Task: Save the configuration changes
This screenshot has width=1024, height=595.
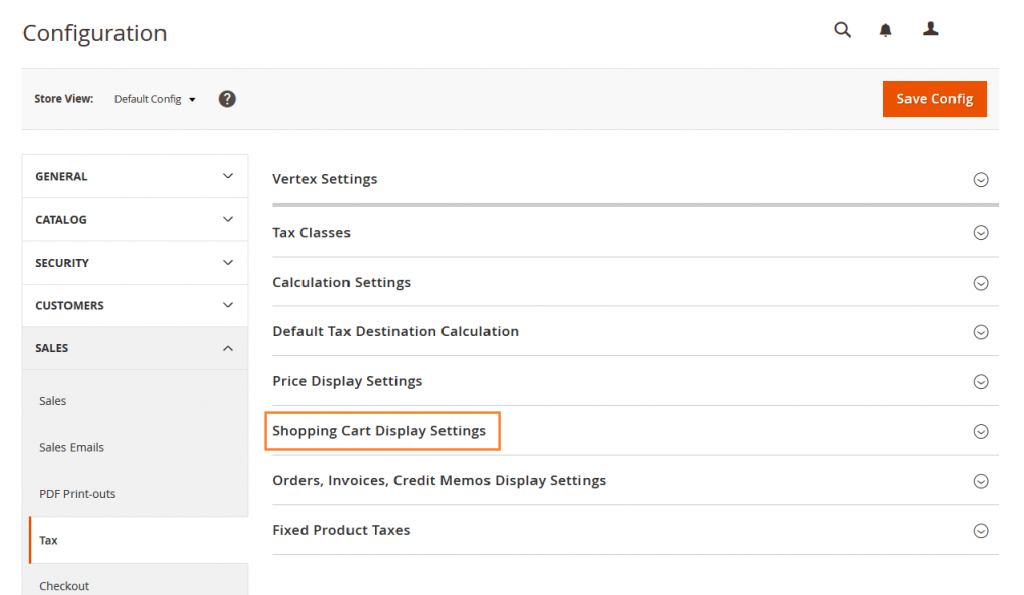Action: pyautogui.click(x=934, y=98)
